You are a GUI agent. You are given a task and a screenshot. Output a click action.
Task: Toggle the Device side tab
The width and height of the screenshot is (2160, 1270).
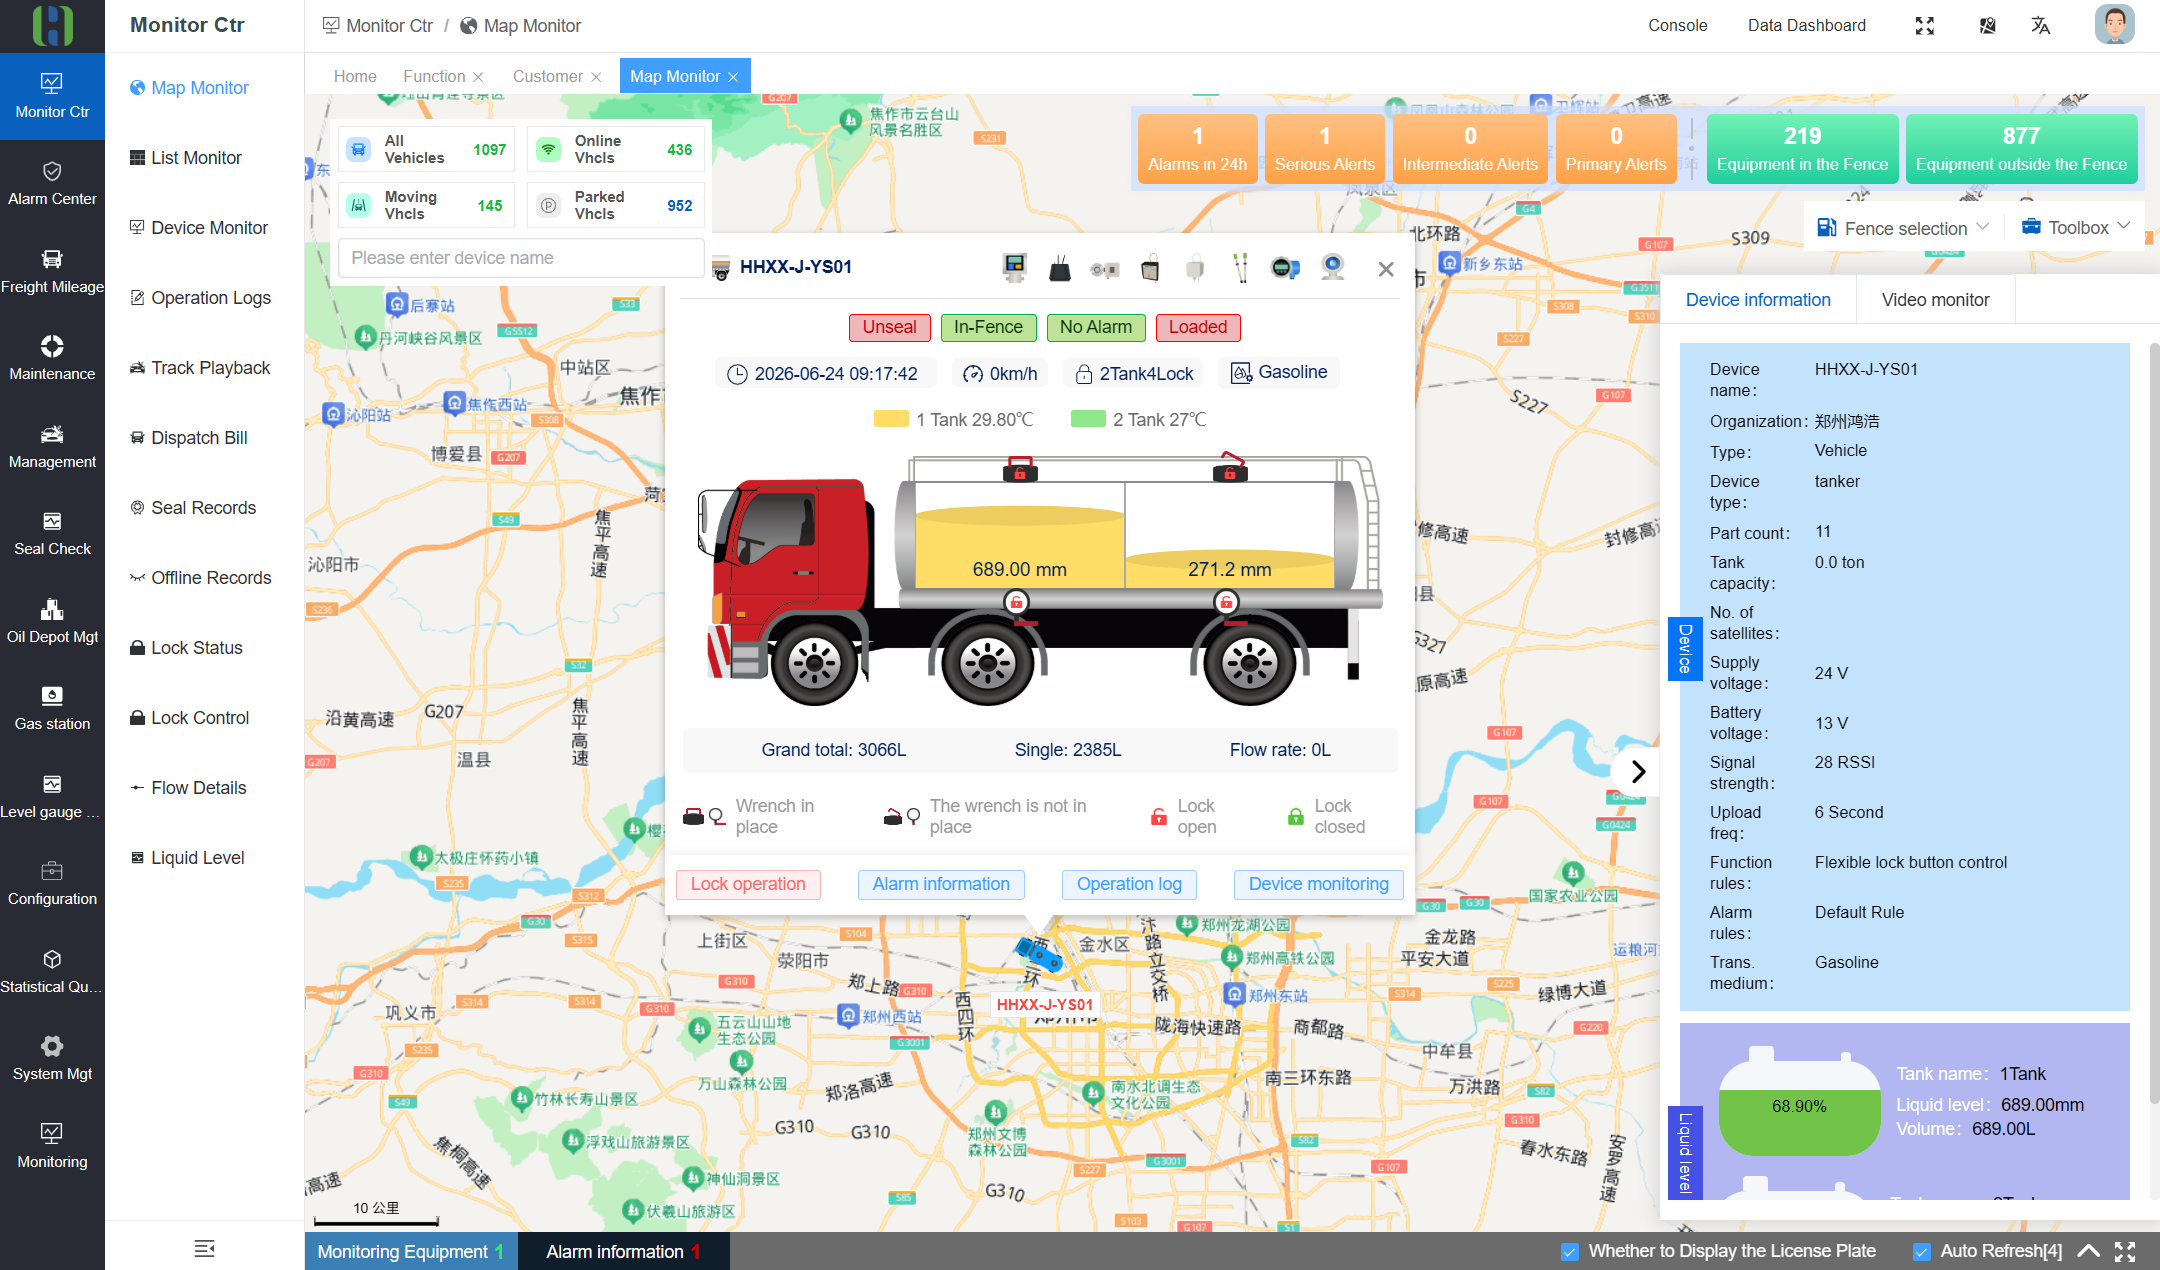coord(1684,648)
